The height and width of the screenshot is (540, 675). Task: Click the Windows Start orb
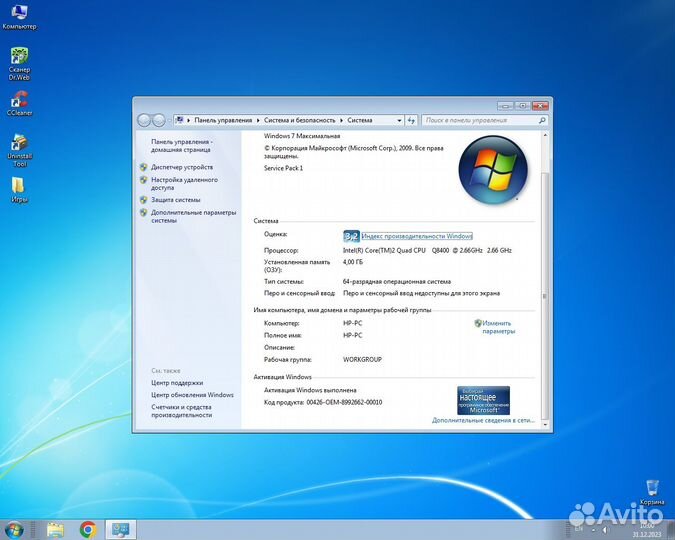[14, 530]
